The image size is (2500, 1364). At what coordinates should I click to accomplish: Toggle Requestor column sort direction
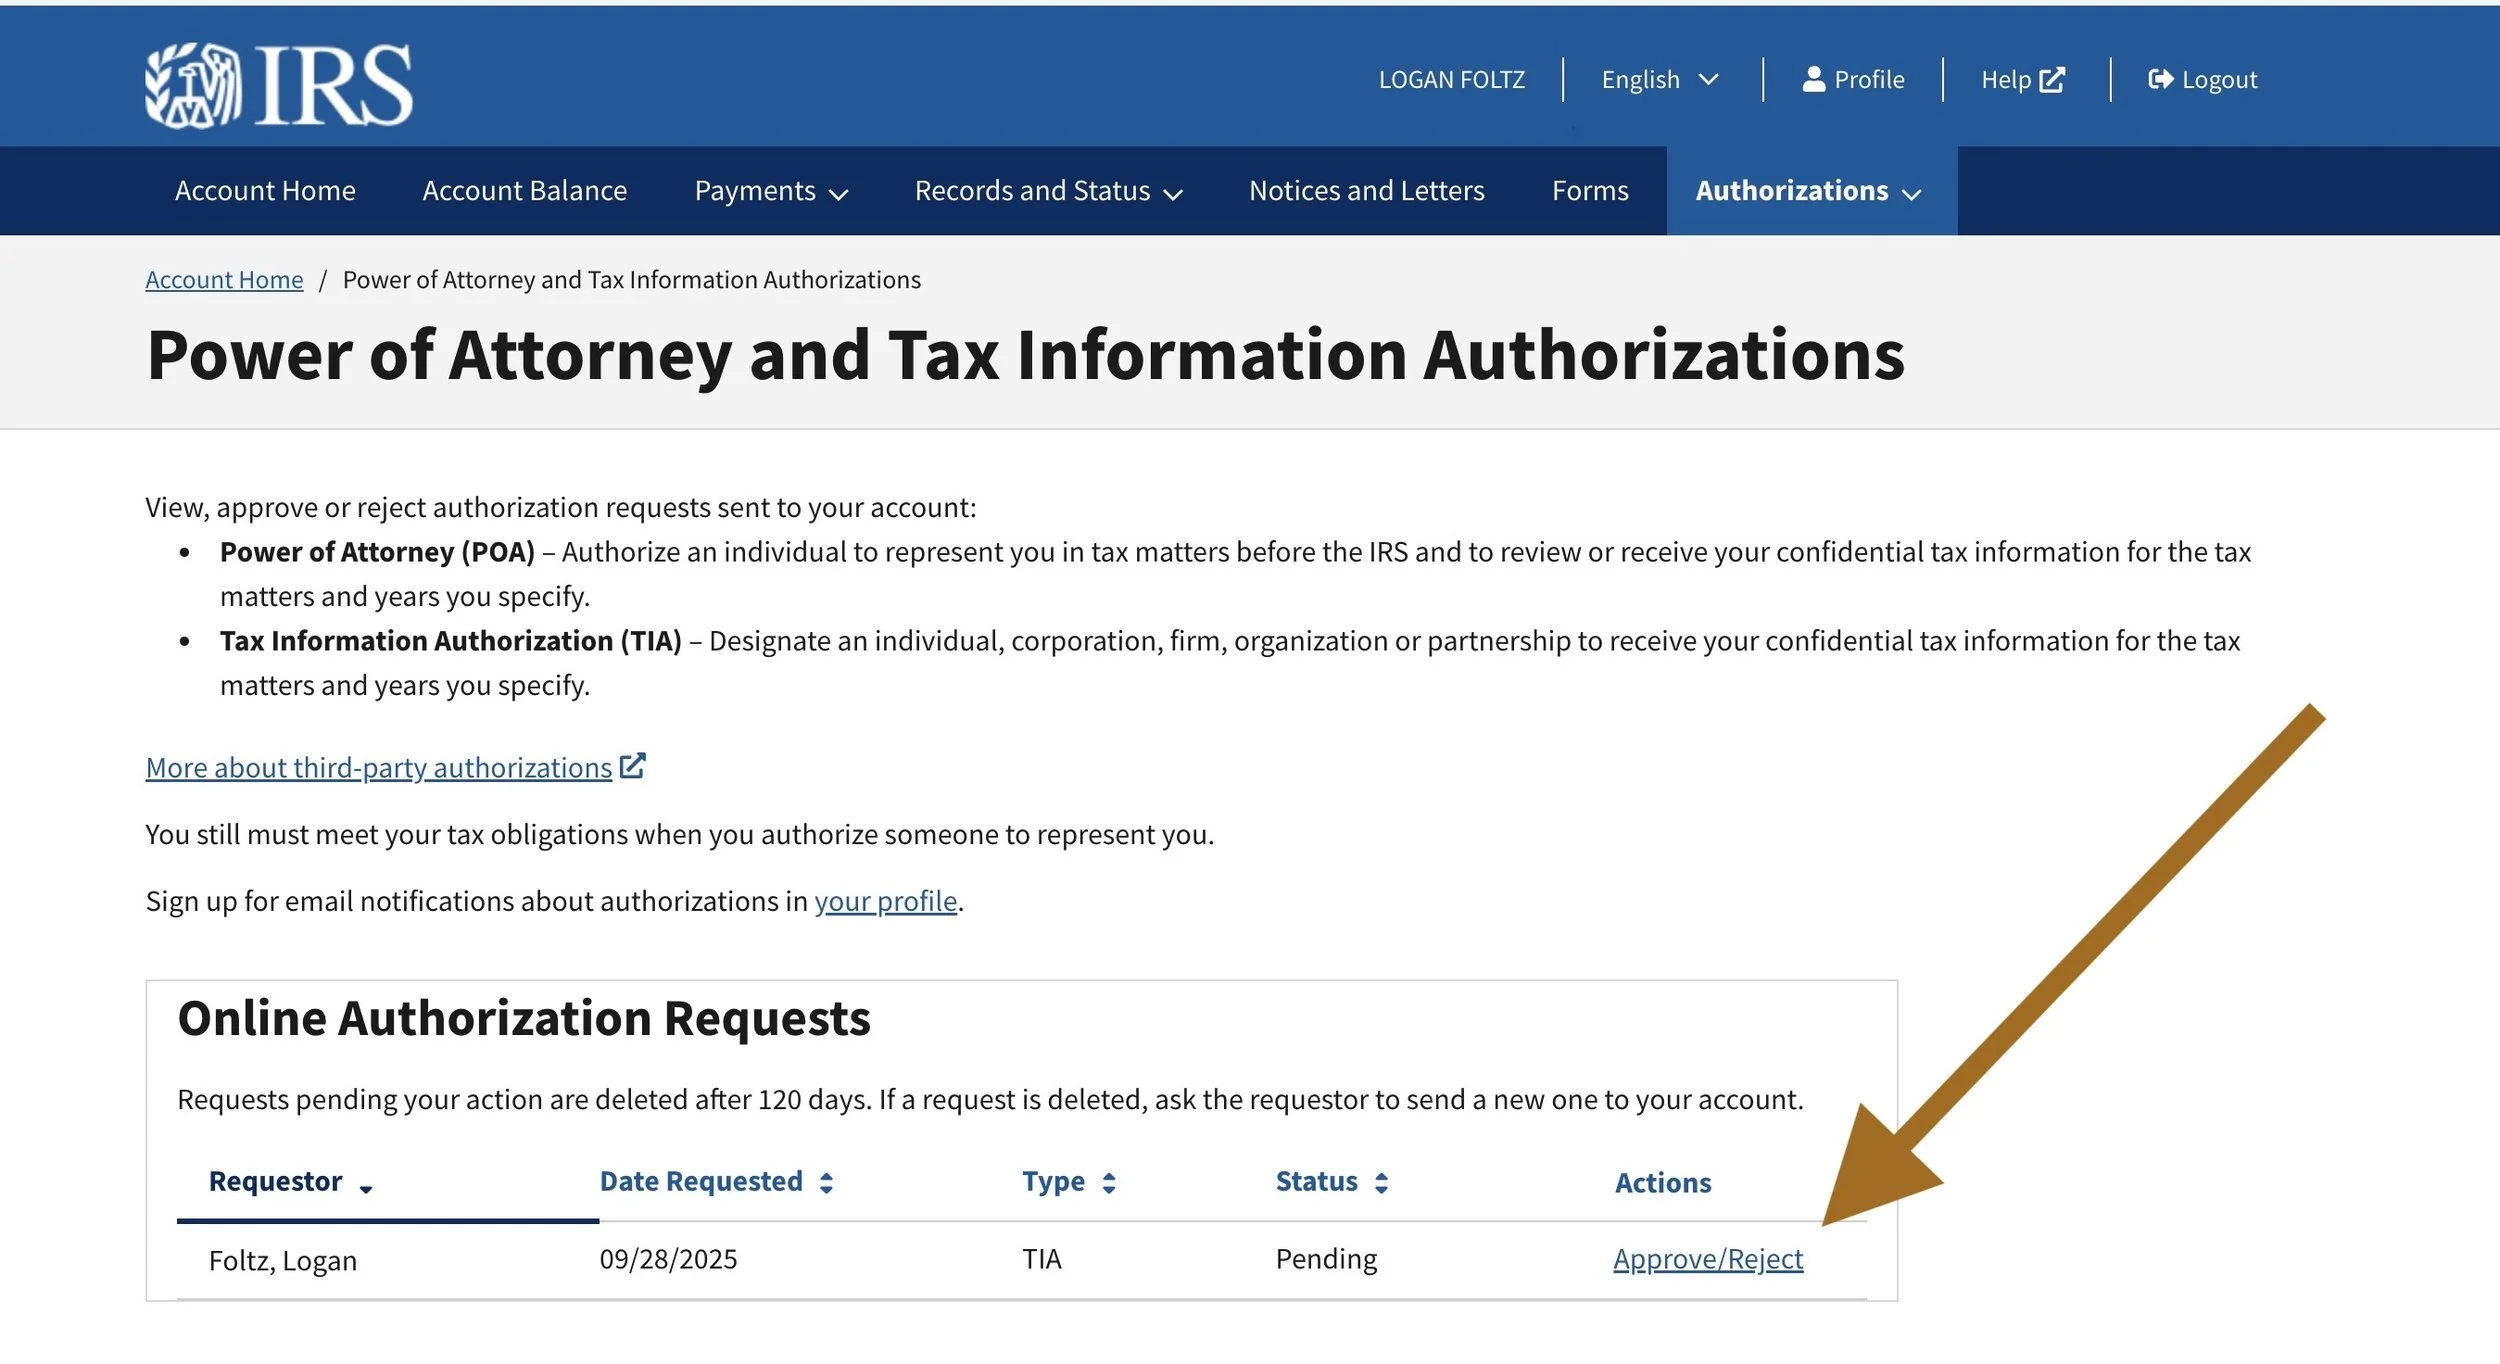pos(366,1187)
